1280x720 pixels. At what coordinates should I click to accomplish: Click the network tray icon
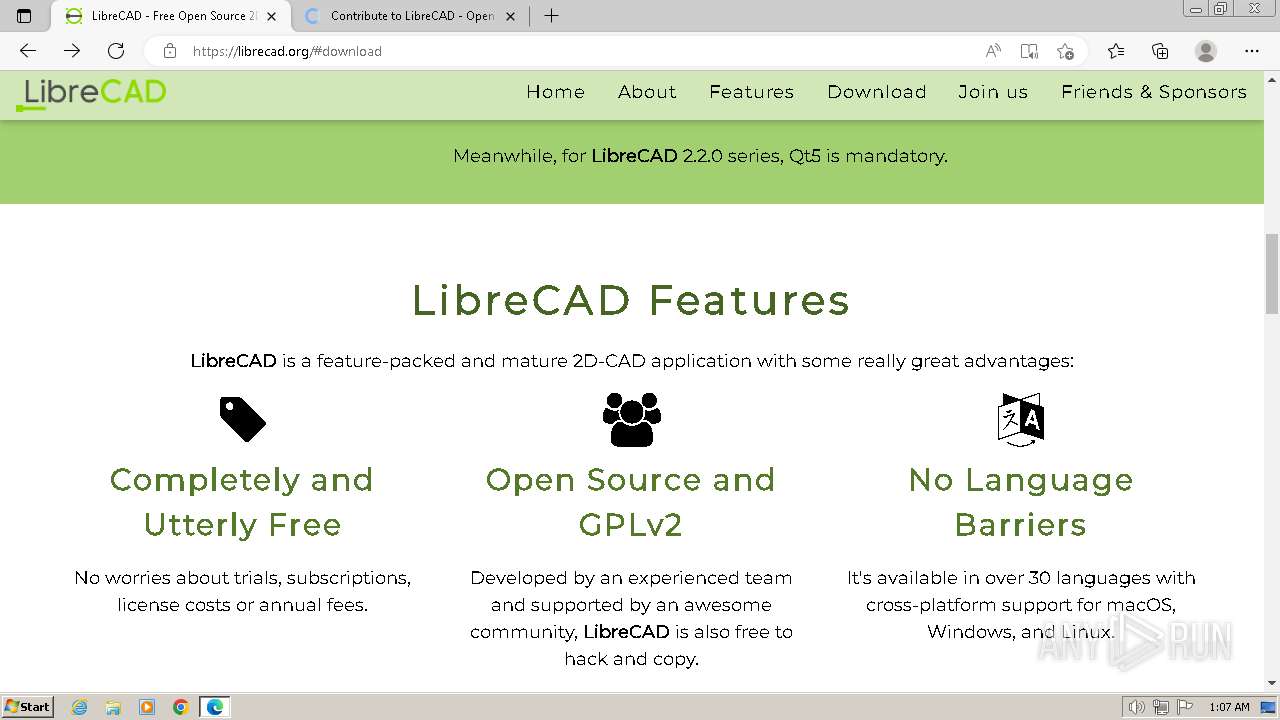click(x=1160, y=707)
